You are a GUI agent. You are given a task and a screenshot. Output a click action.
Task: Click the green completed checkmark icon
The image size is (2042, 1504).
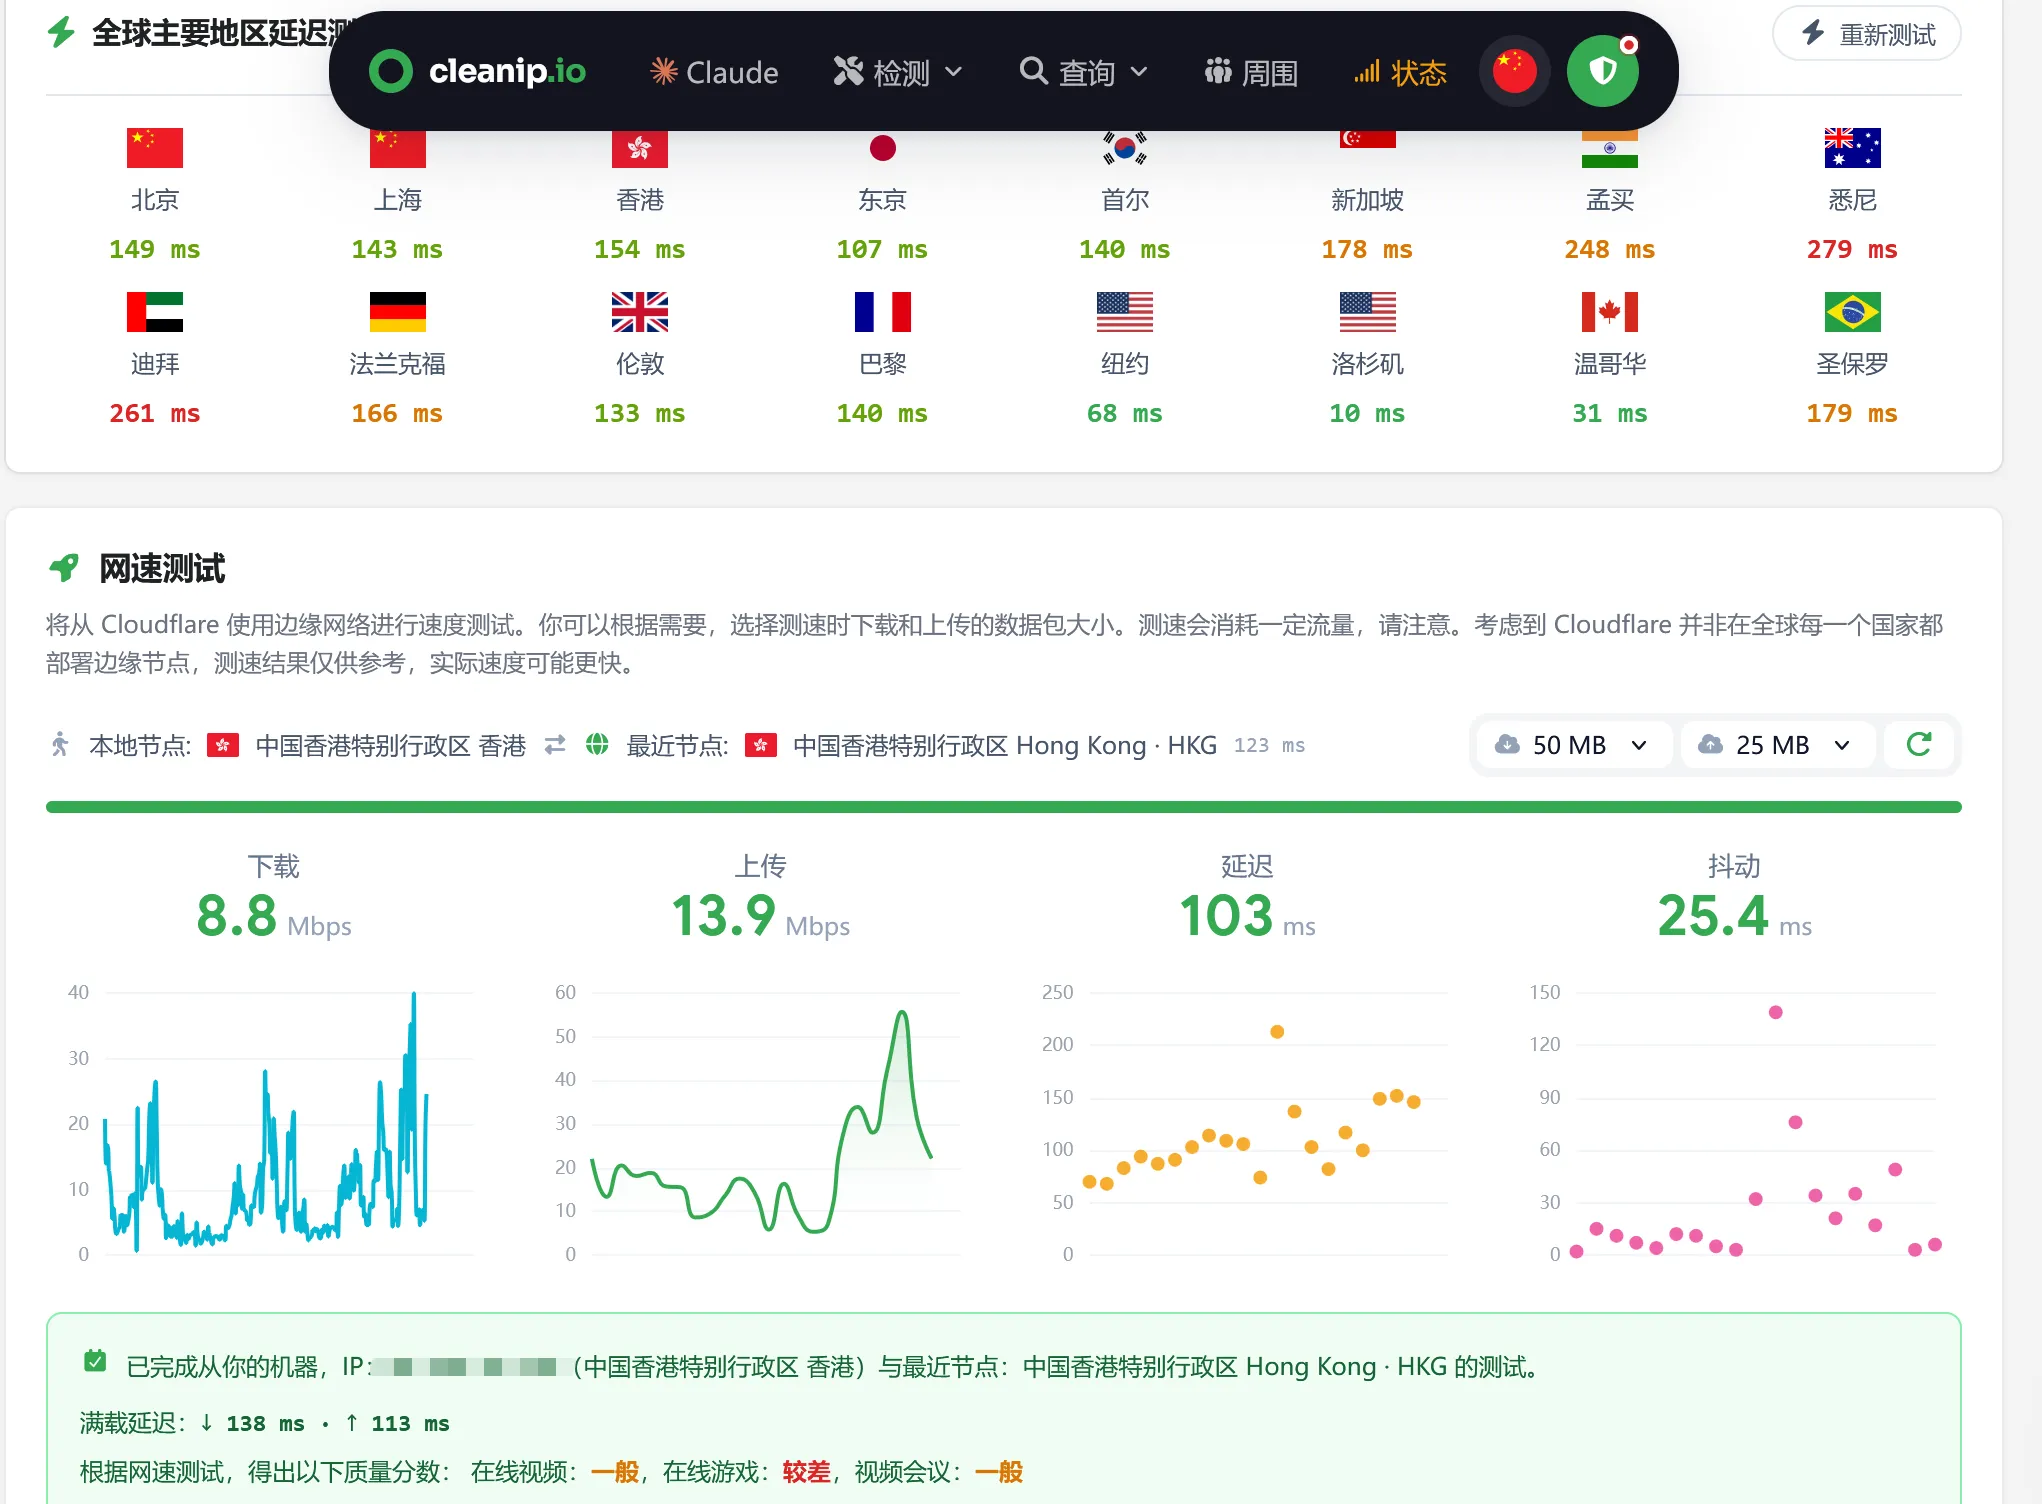click(x=95, y=1361)
